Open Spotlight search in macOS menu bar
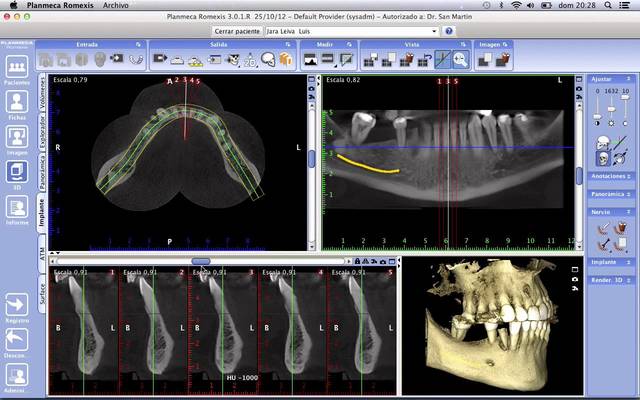640x400 pixels. [608, 5]
